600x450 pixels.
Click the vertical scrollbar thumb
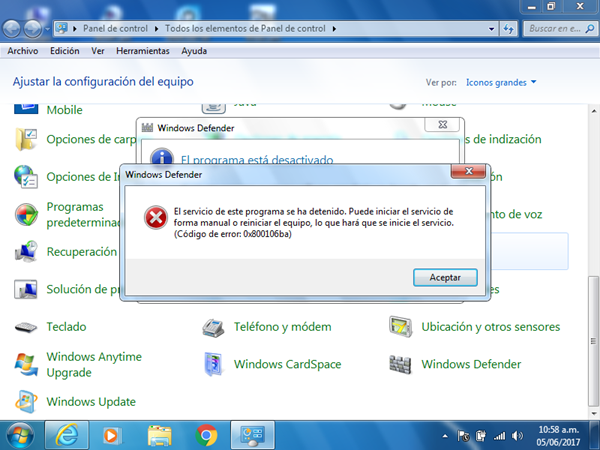[x=594, y=341]
